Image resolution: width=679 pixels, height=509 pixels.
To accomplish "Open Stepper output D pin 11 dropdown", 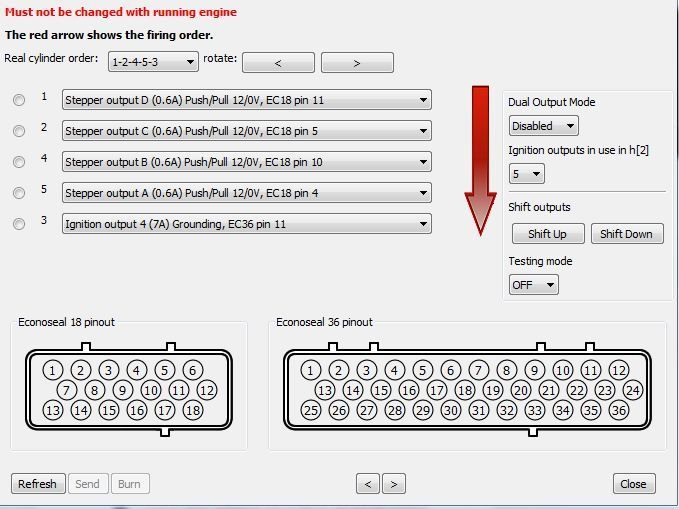I will coord(247,100).
